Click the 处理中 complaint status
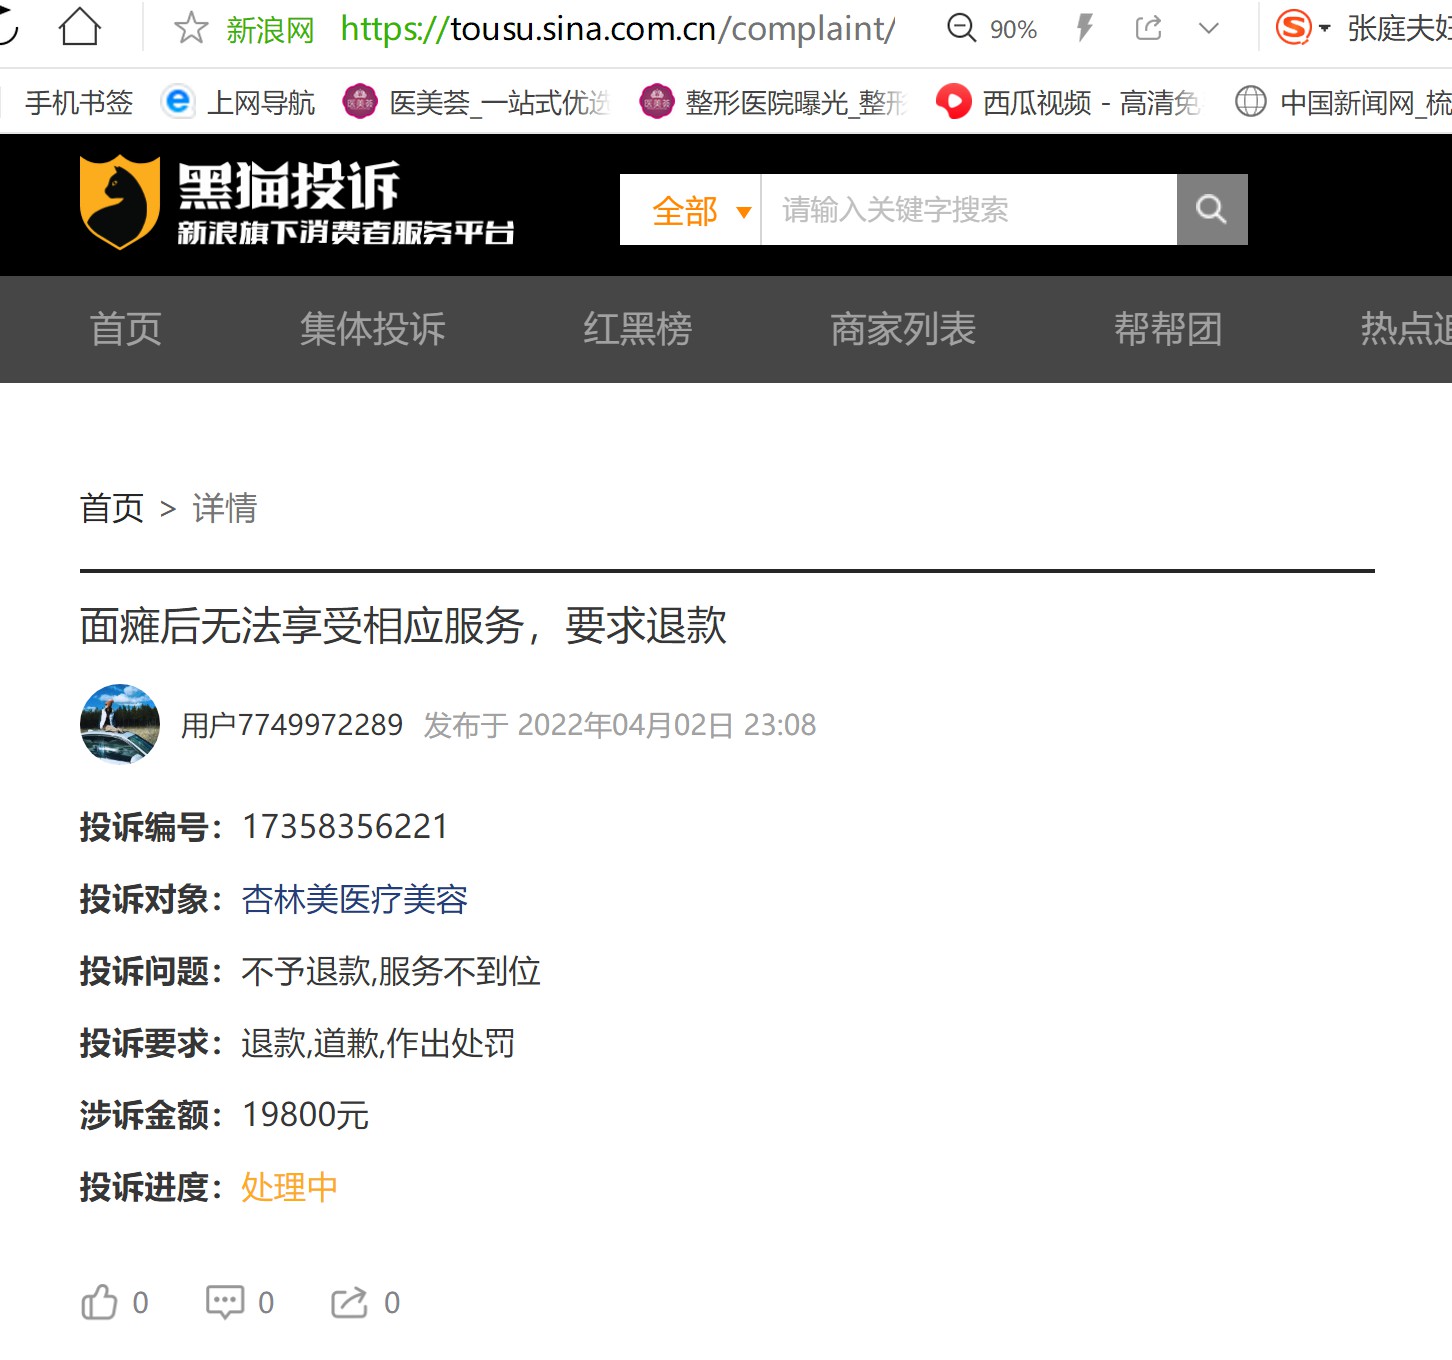Viewport: 1452px width, 1360px height. (289, 1187)
